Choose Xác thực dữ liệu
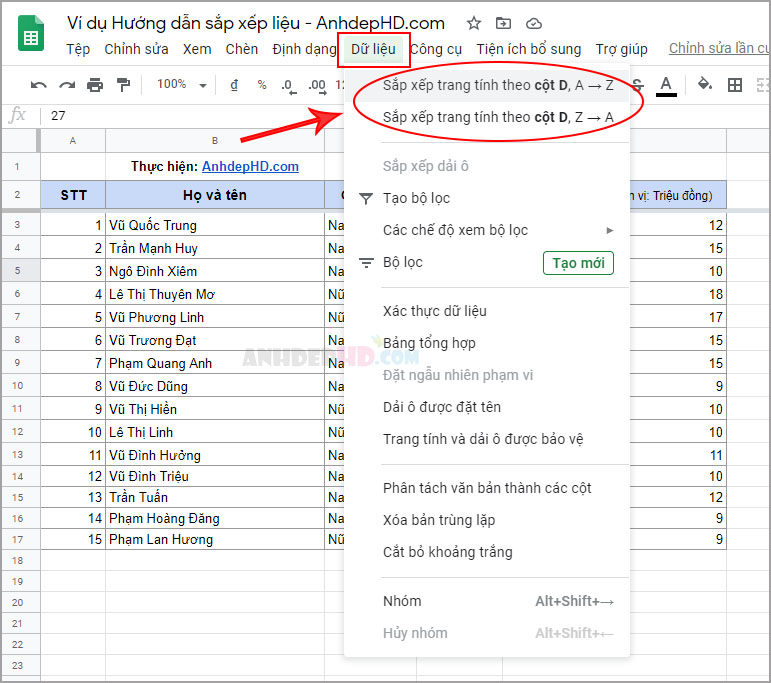The image size is (771, 683). [487, 311]
